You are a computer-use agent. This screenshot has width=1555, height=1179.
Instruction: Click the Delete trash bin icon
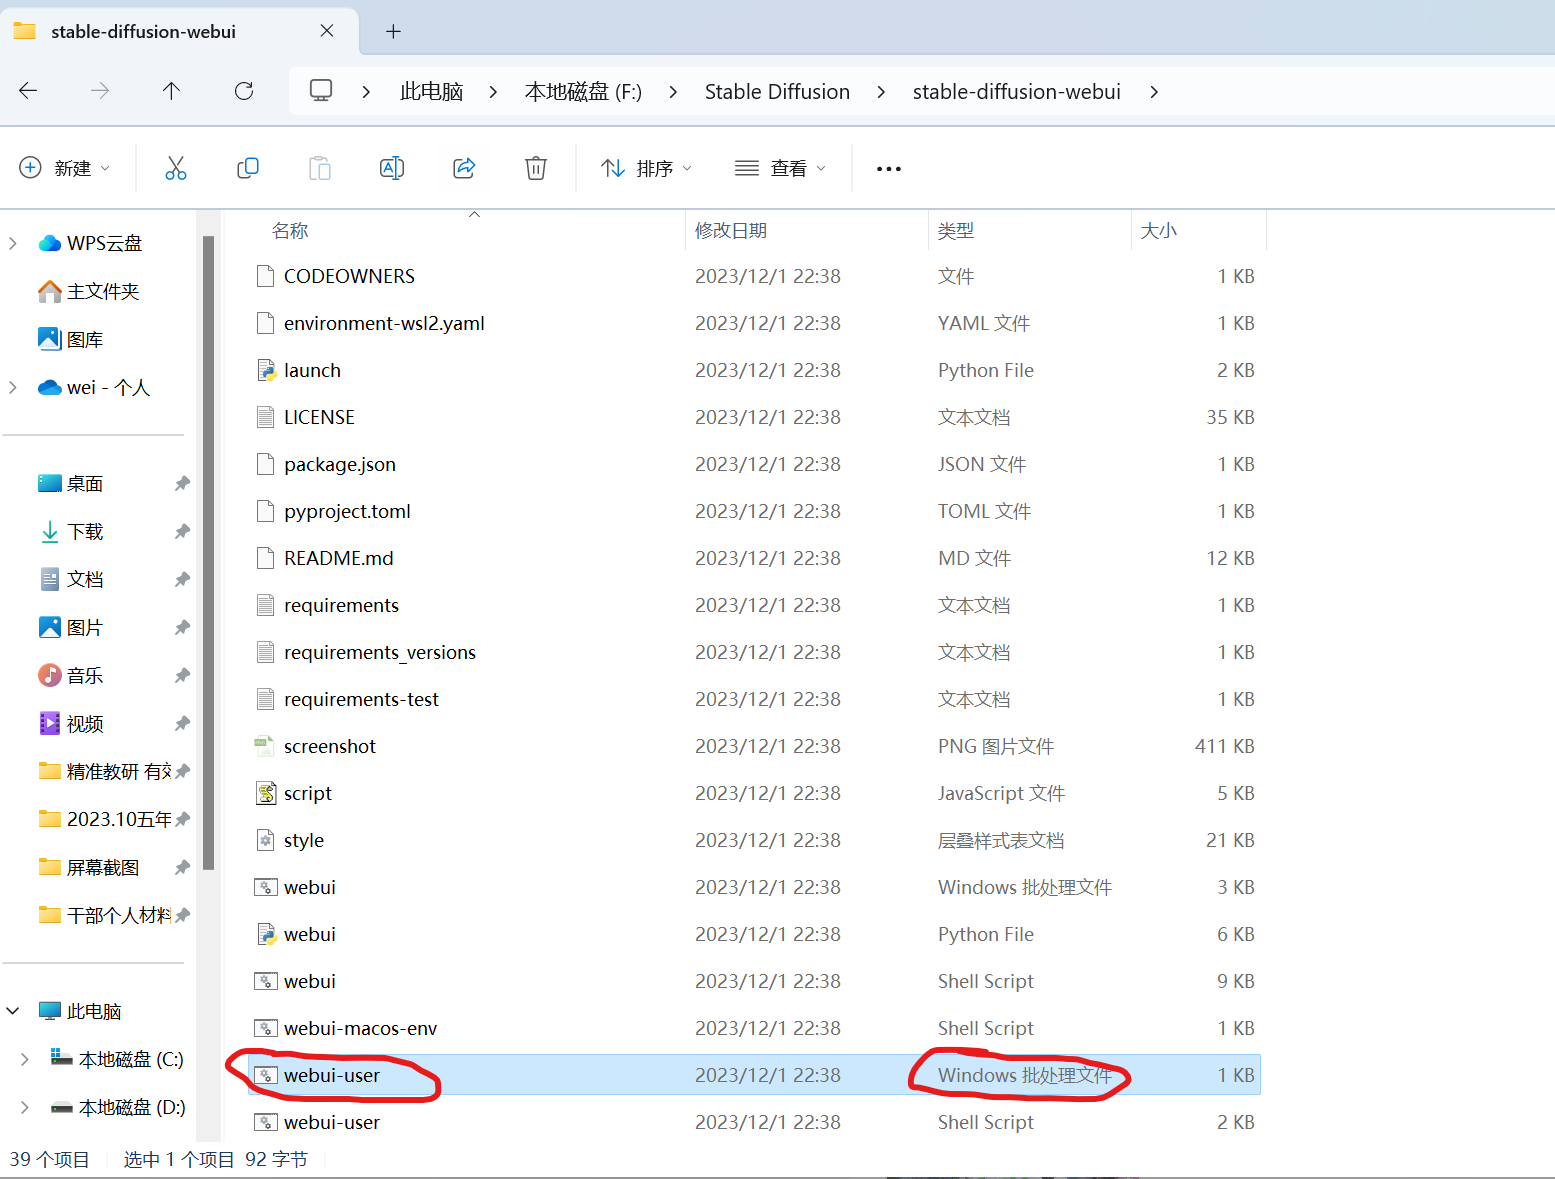pos(536,168)
